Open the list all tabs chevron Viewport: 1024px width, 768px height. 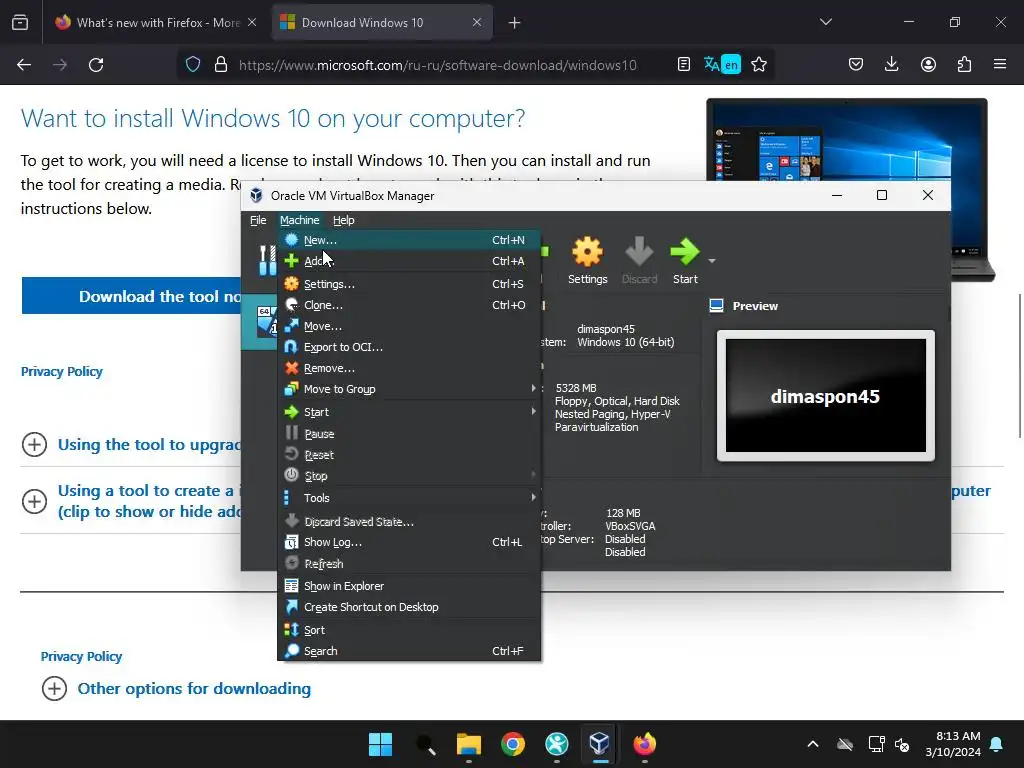tap(825, 23)
